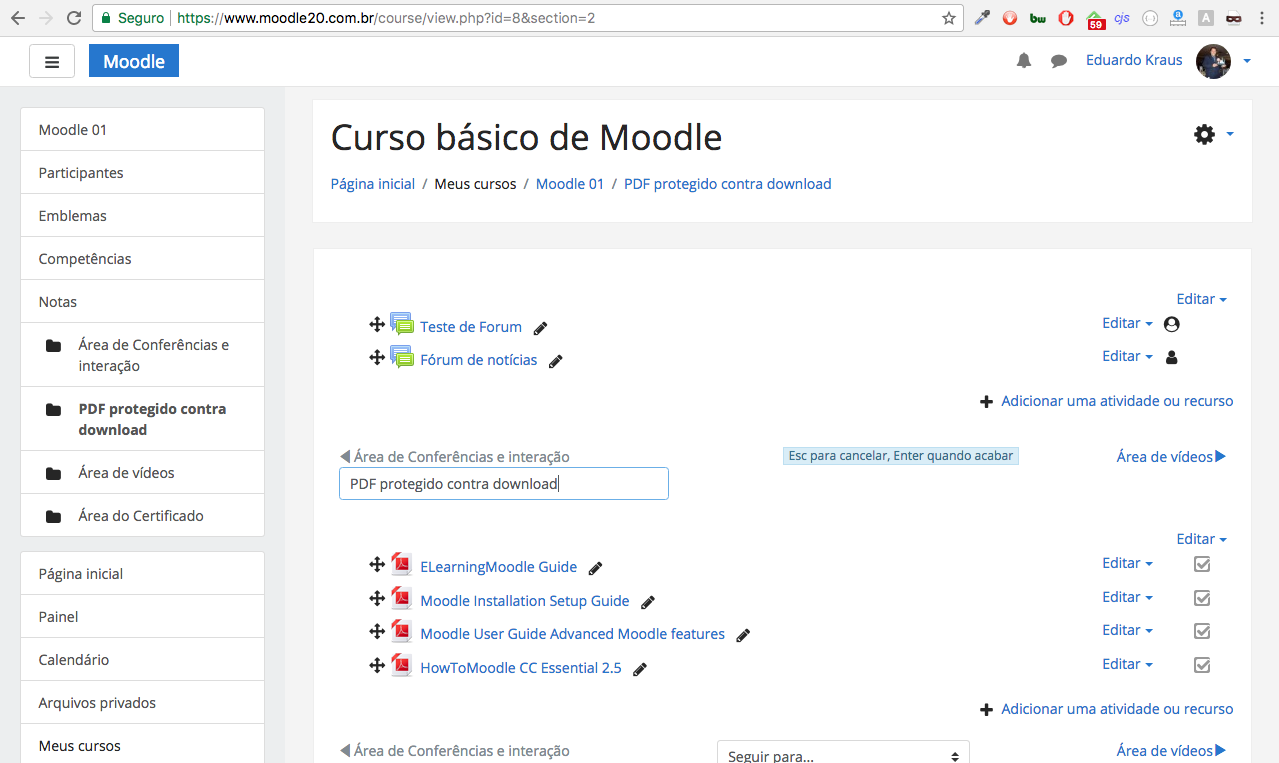Open the course settings gear icon
The width and height of the screenshot is (1279, 763).
pos(1204,134)
